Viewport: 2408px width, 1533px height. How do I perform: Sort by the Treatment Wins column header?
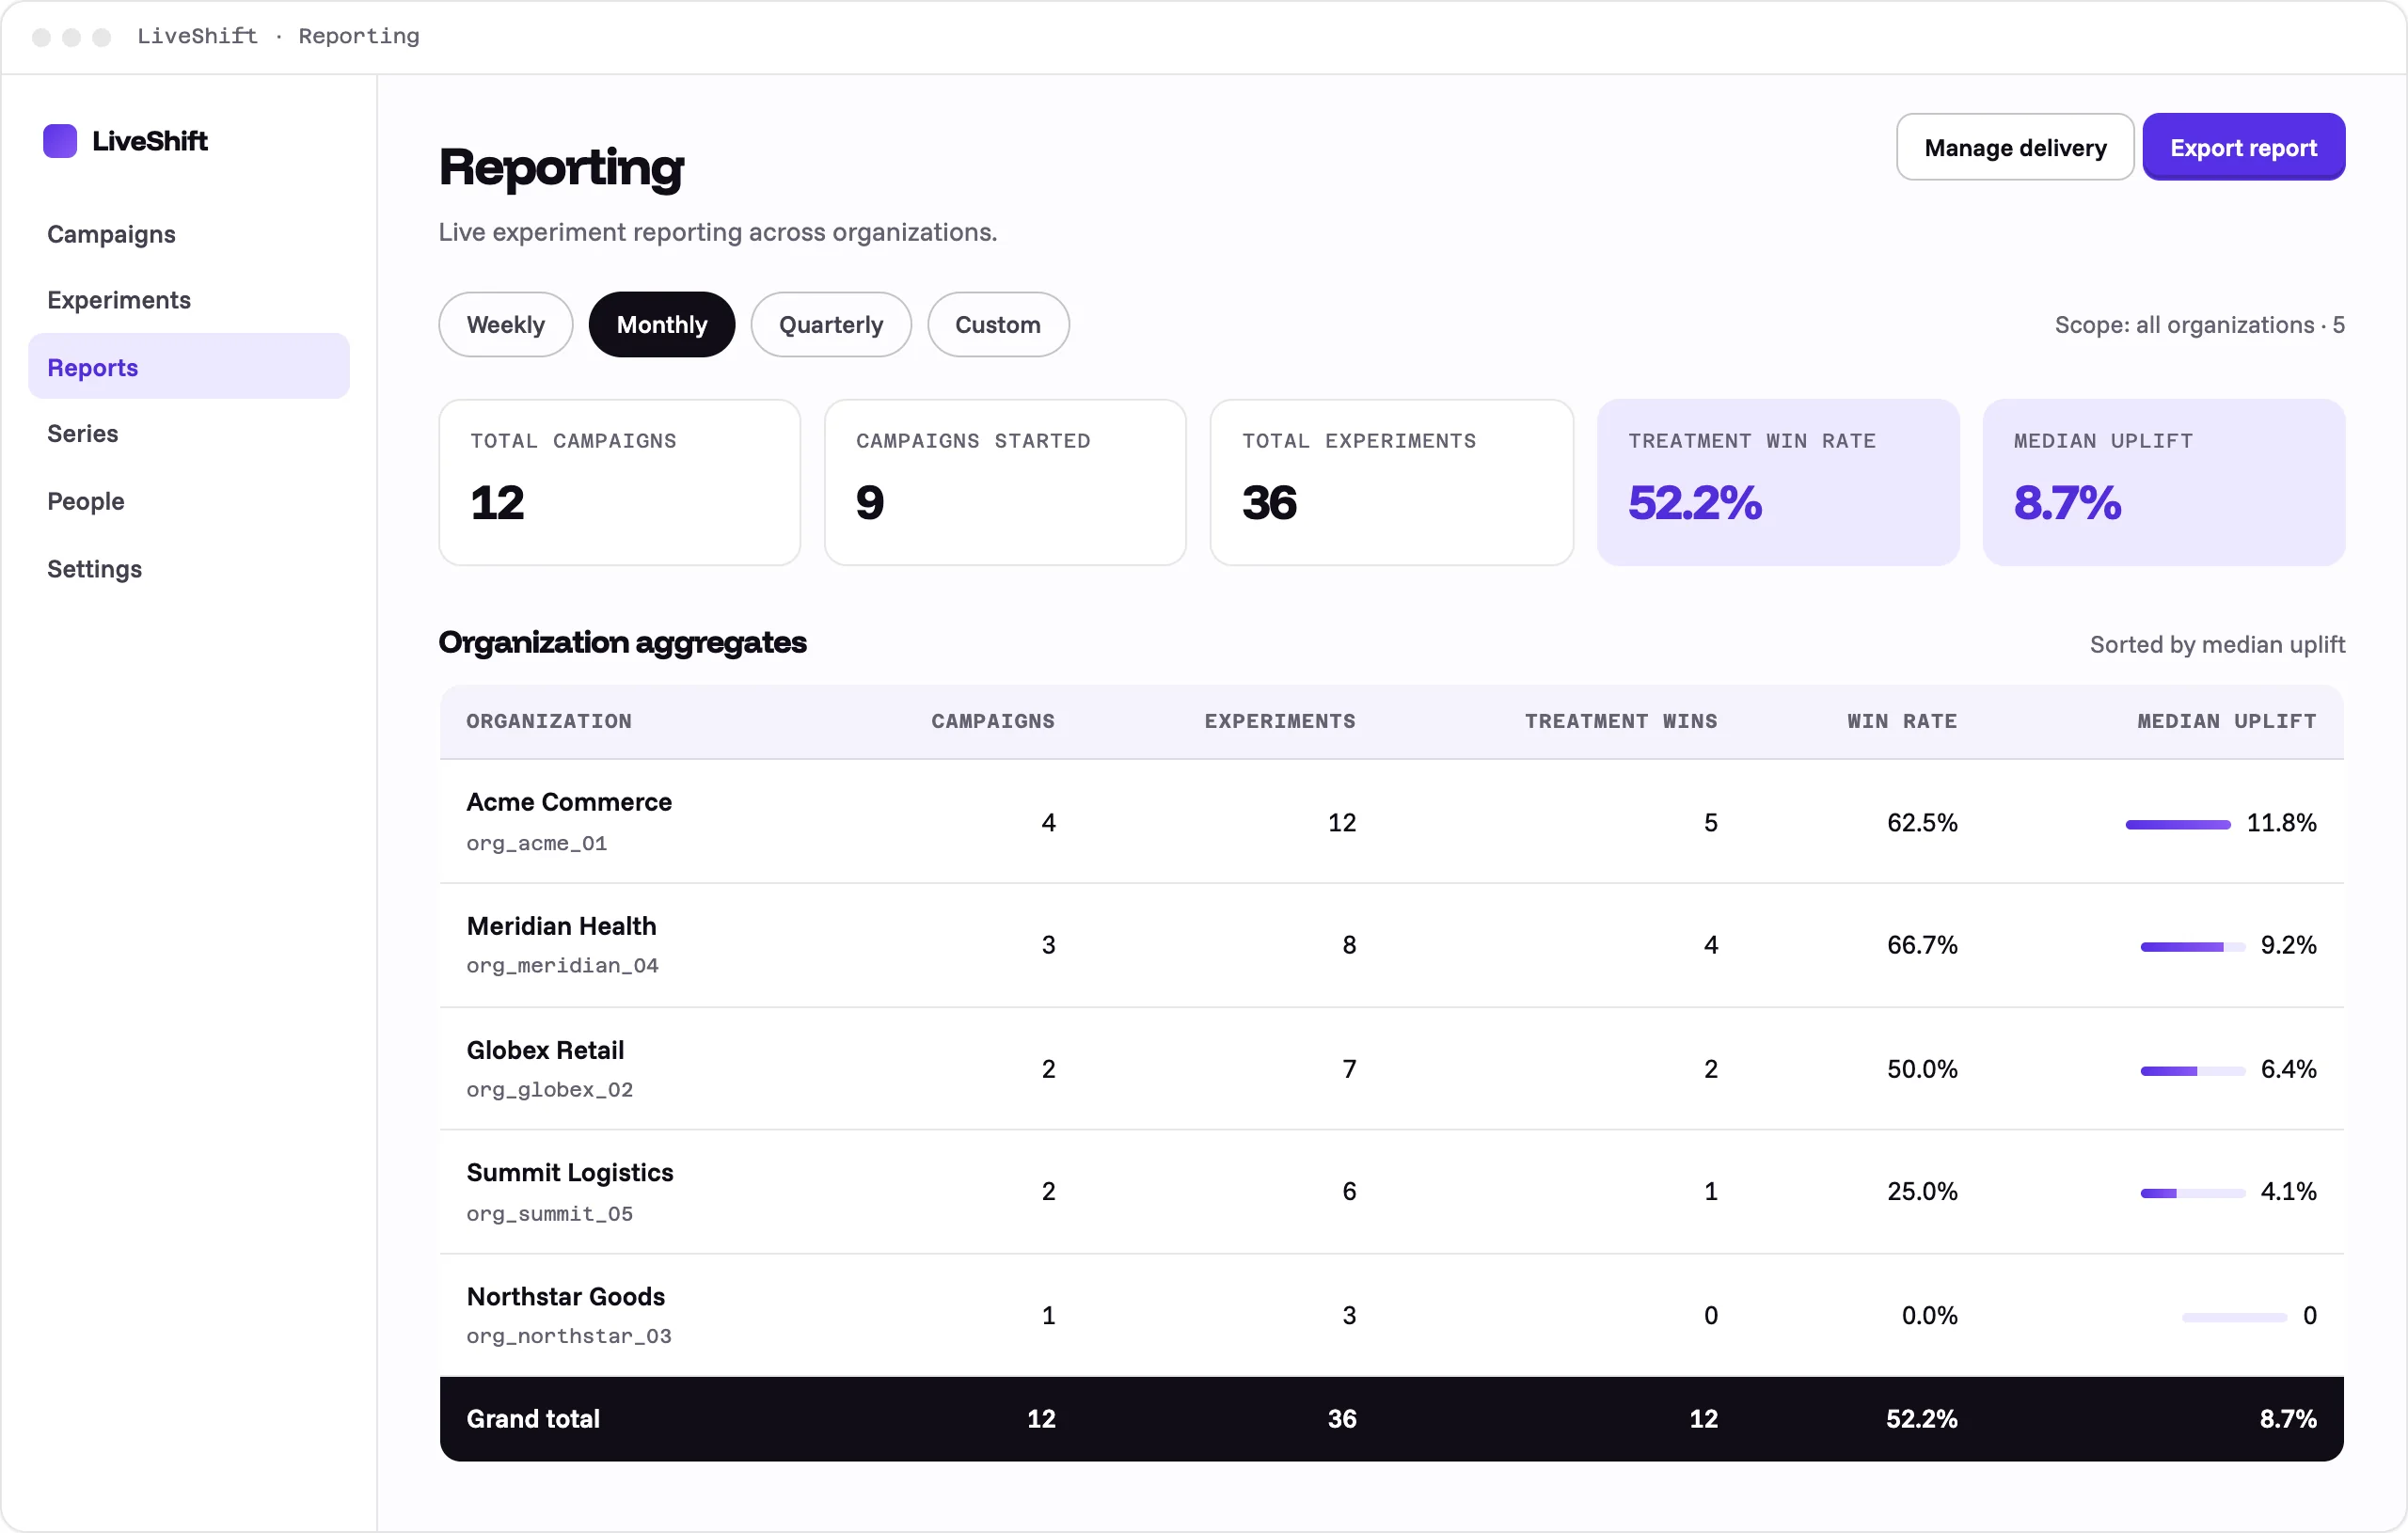tap(1621, 721)
